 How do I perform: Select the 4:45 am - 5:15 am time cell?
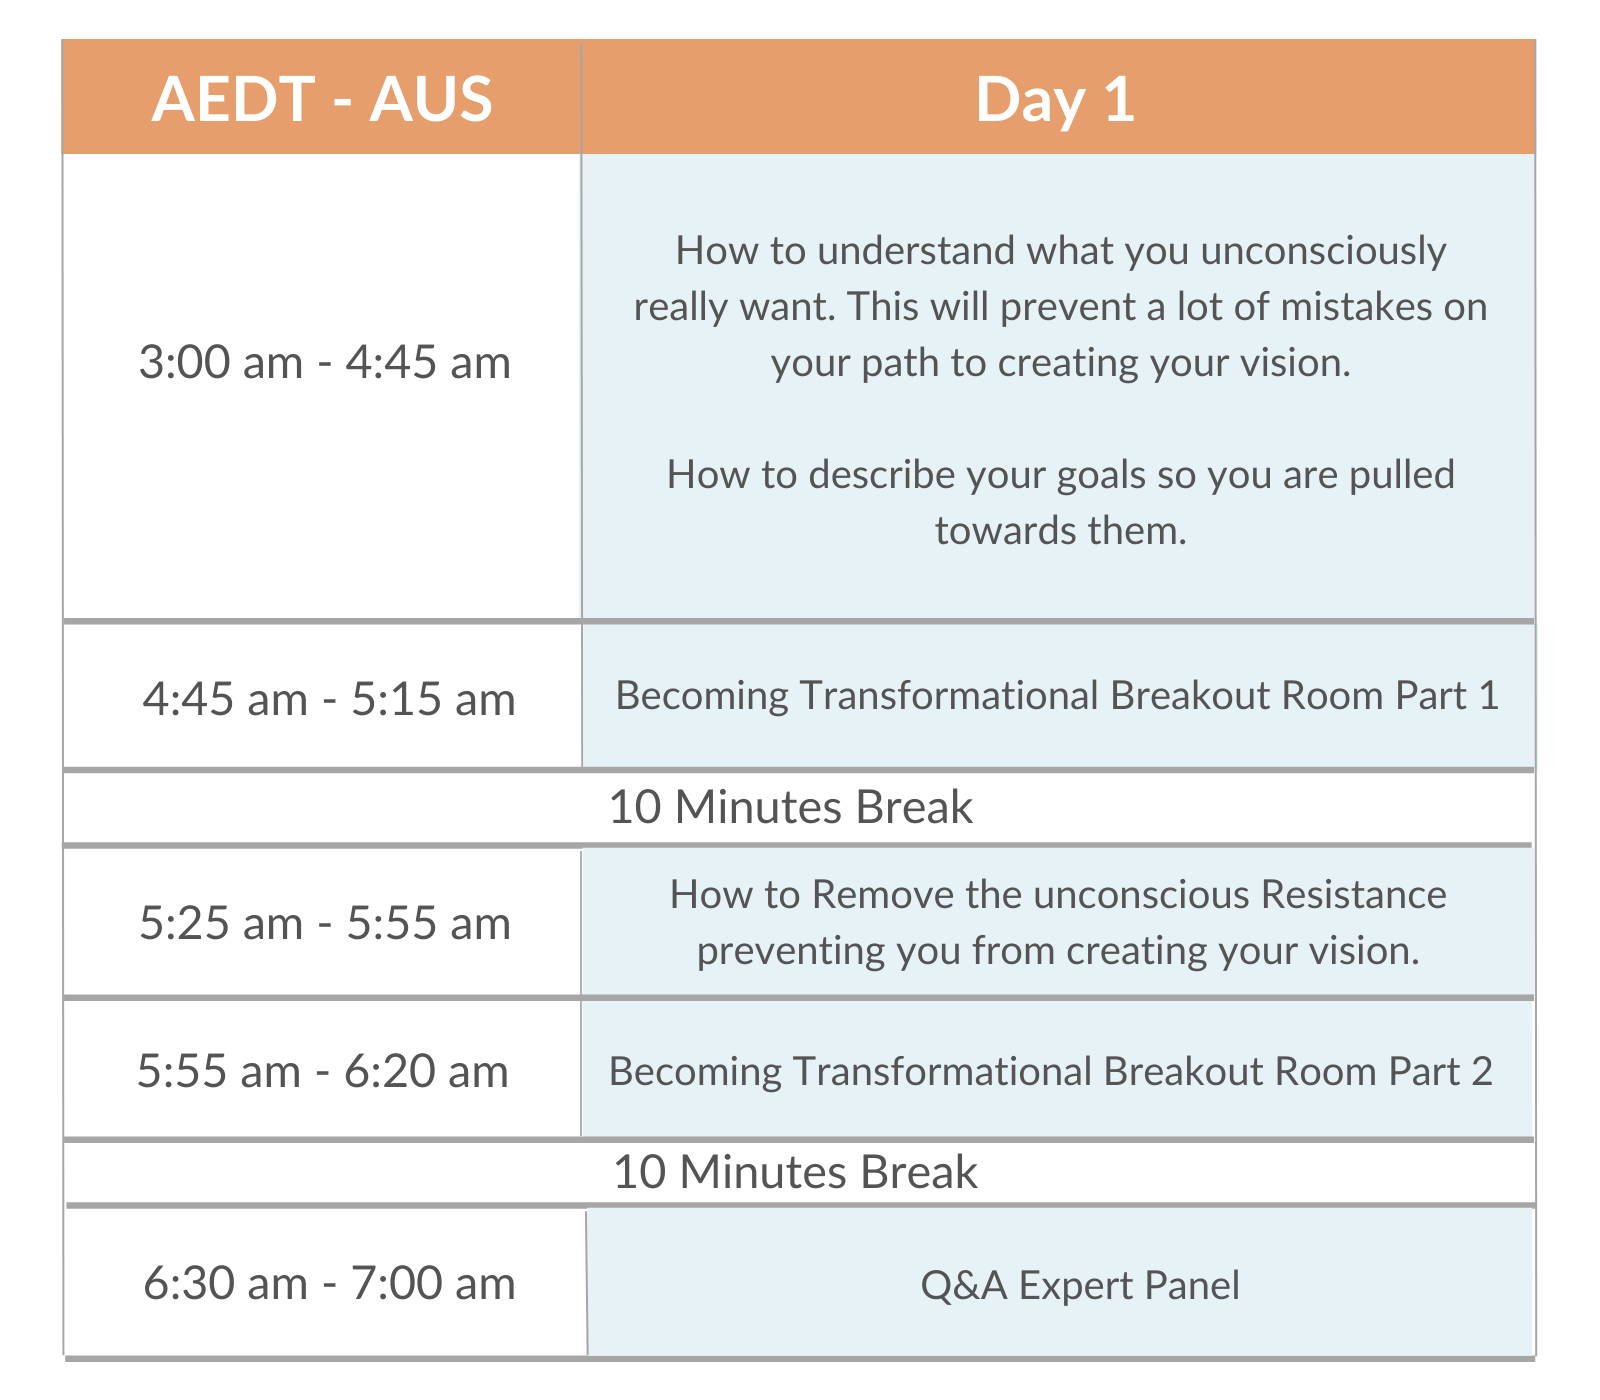coord(328,698)
